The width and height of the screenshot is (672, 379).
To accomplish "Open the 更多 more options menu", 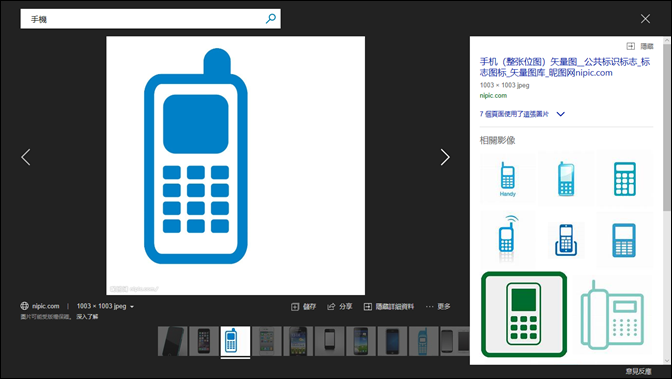I will (438, 307).
